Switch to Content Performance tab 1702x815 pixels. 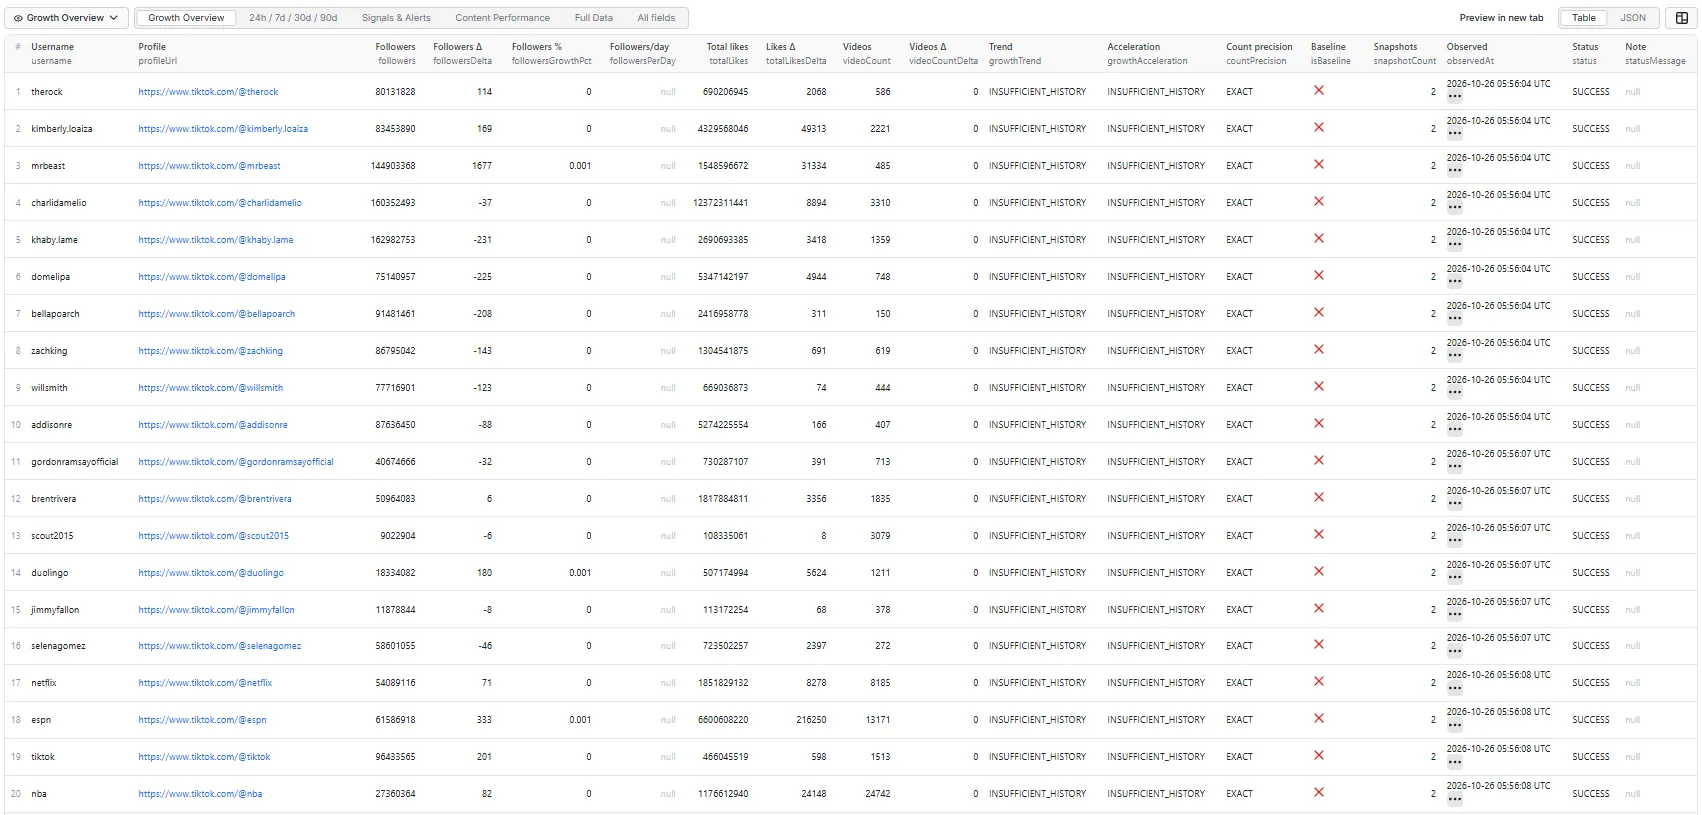(502, 18)
